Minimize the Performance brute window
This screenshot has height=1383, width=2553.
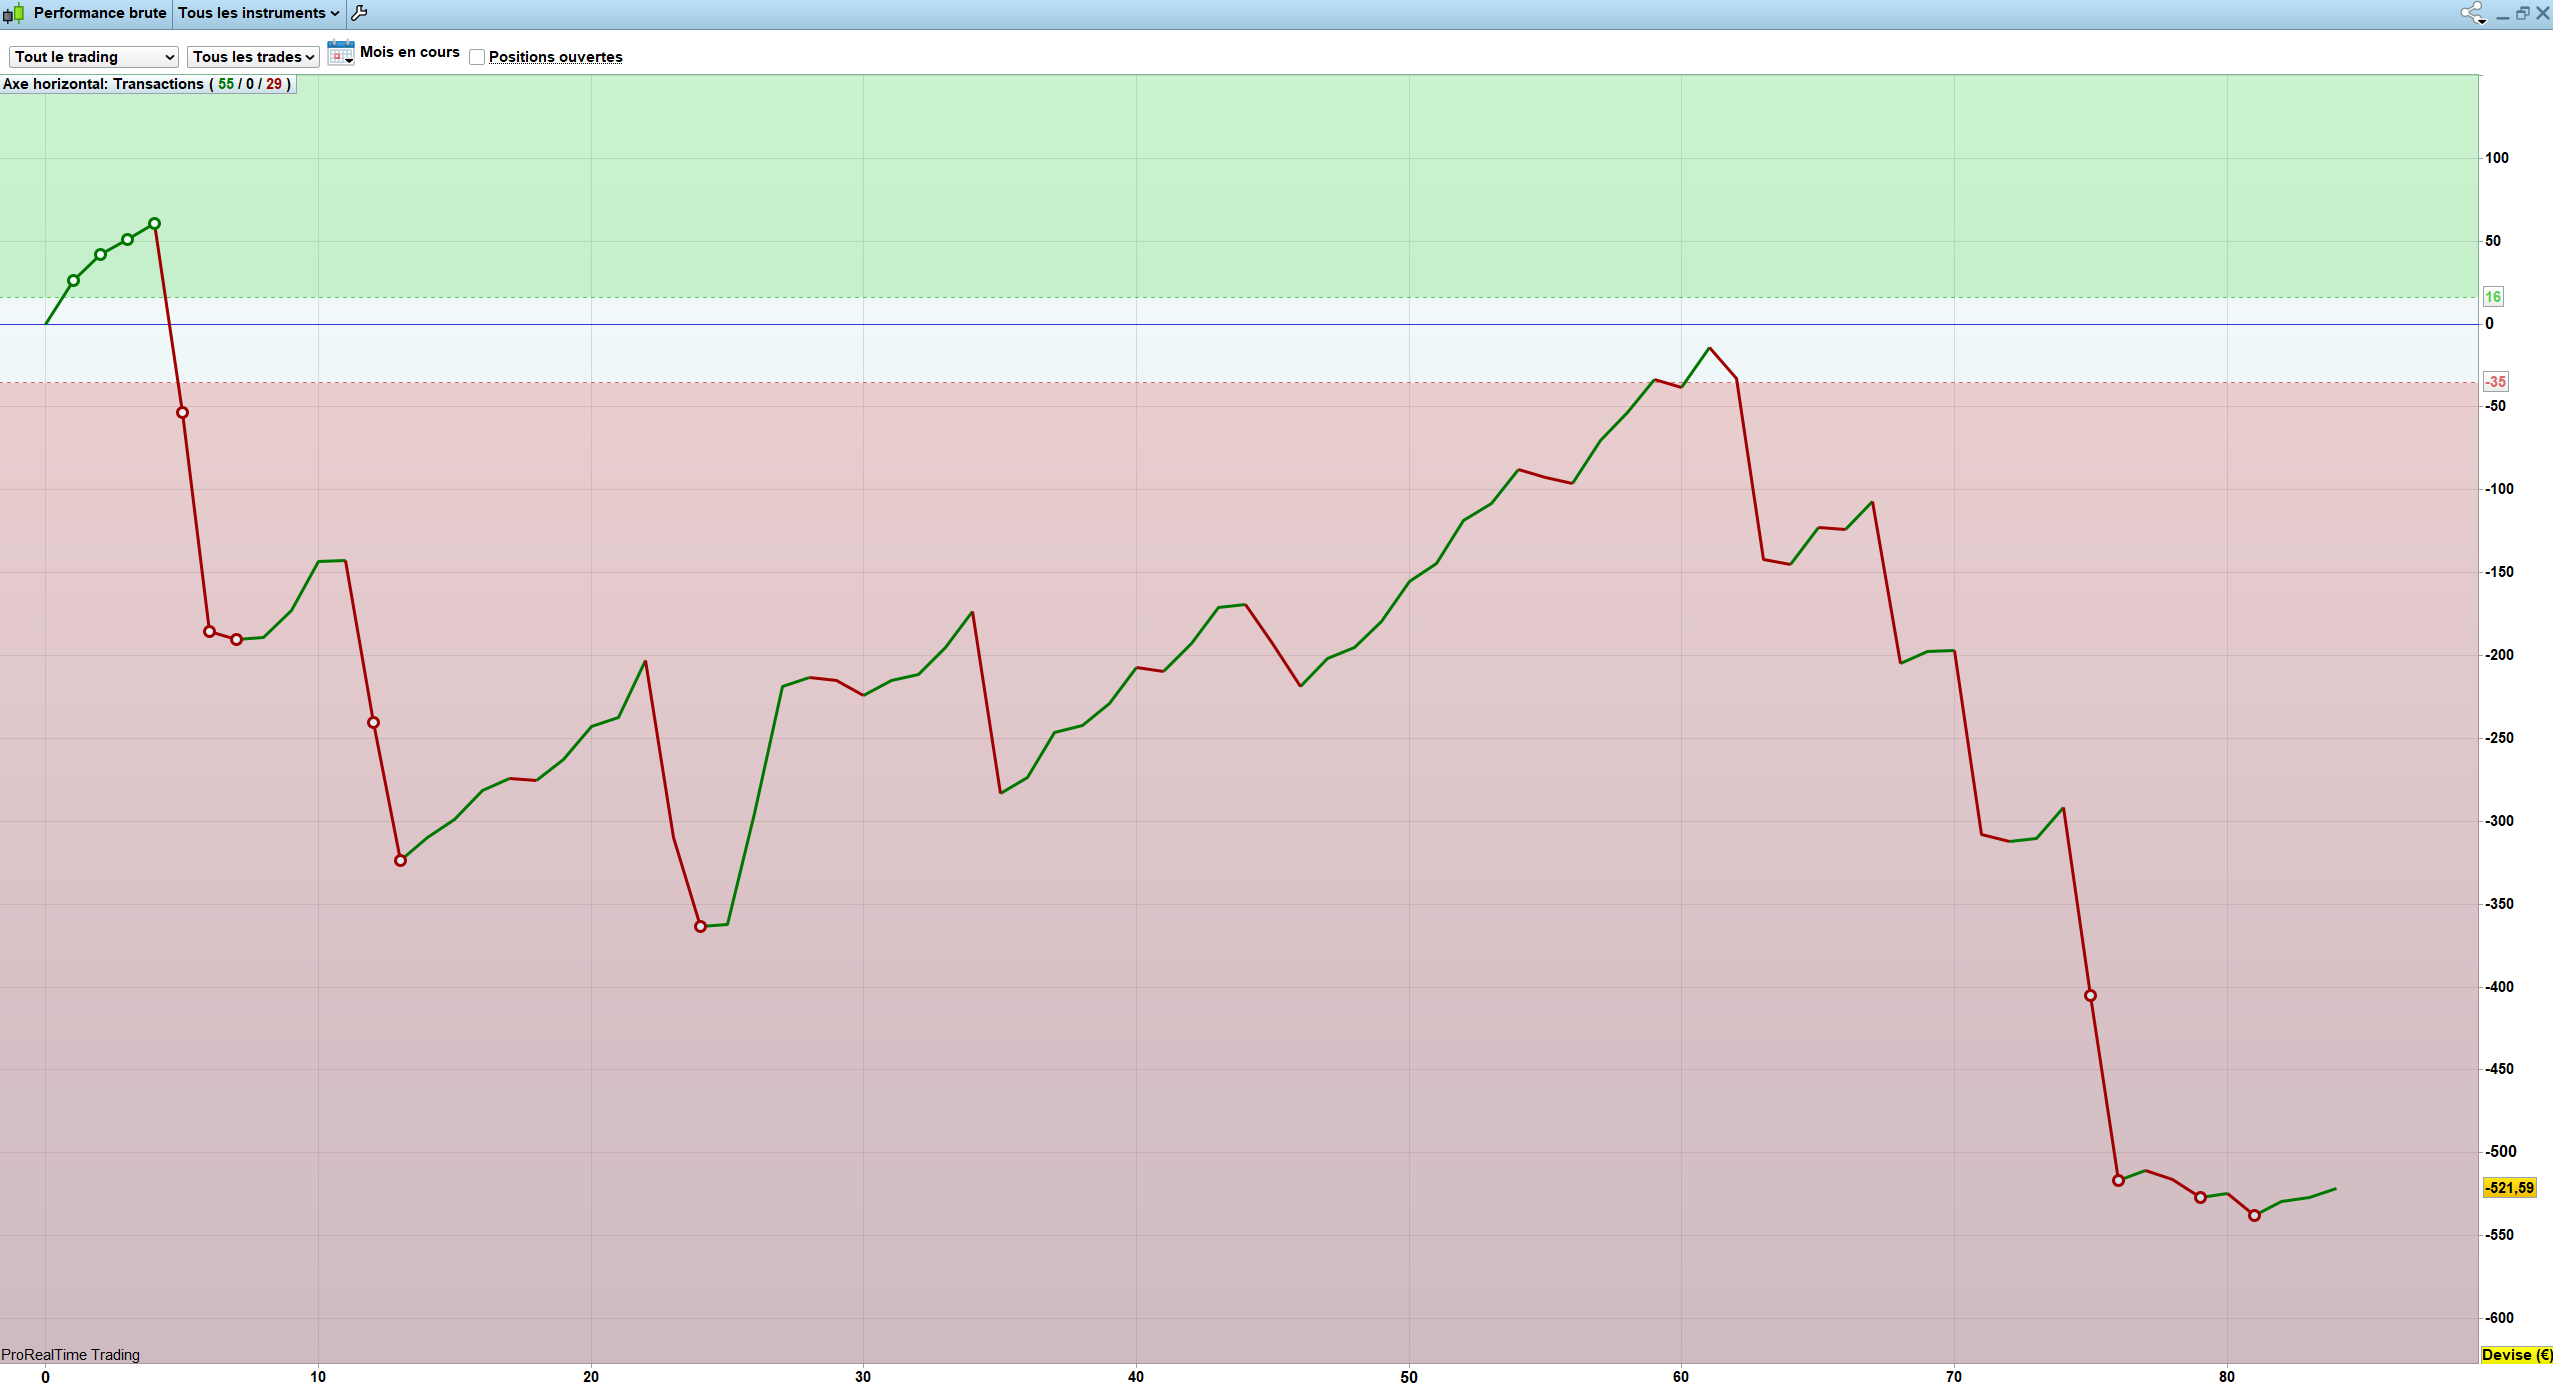[x=2502, y=14]
